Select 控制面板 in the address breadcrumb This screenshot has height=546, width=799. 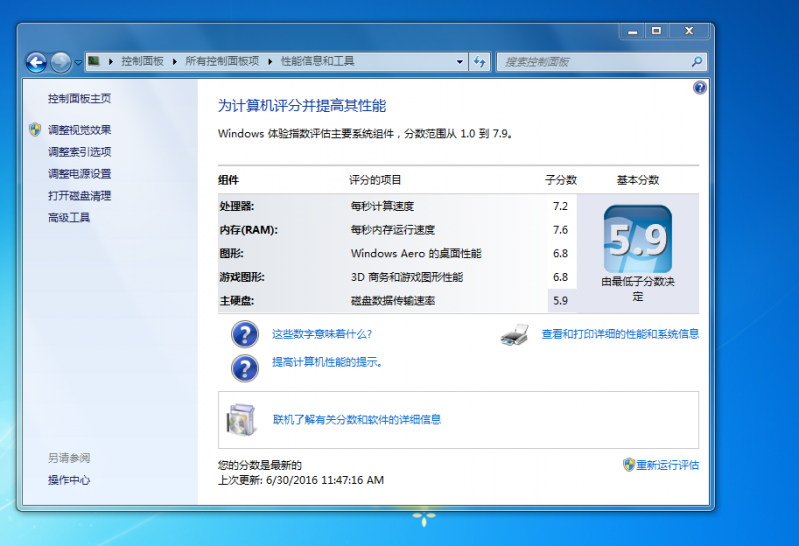tap(142, 61)
